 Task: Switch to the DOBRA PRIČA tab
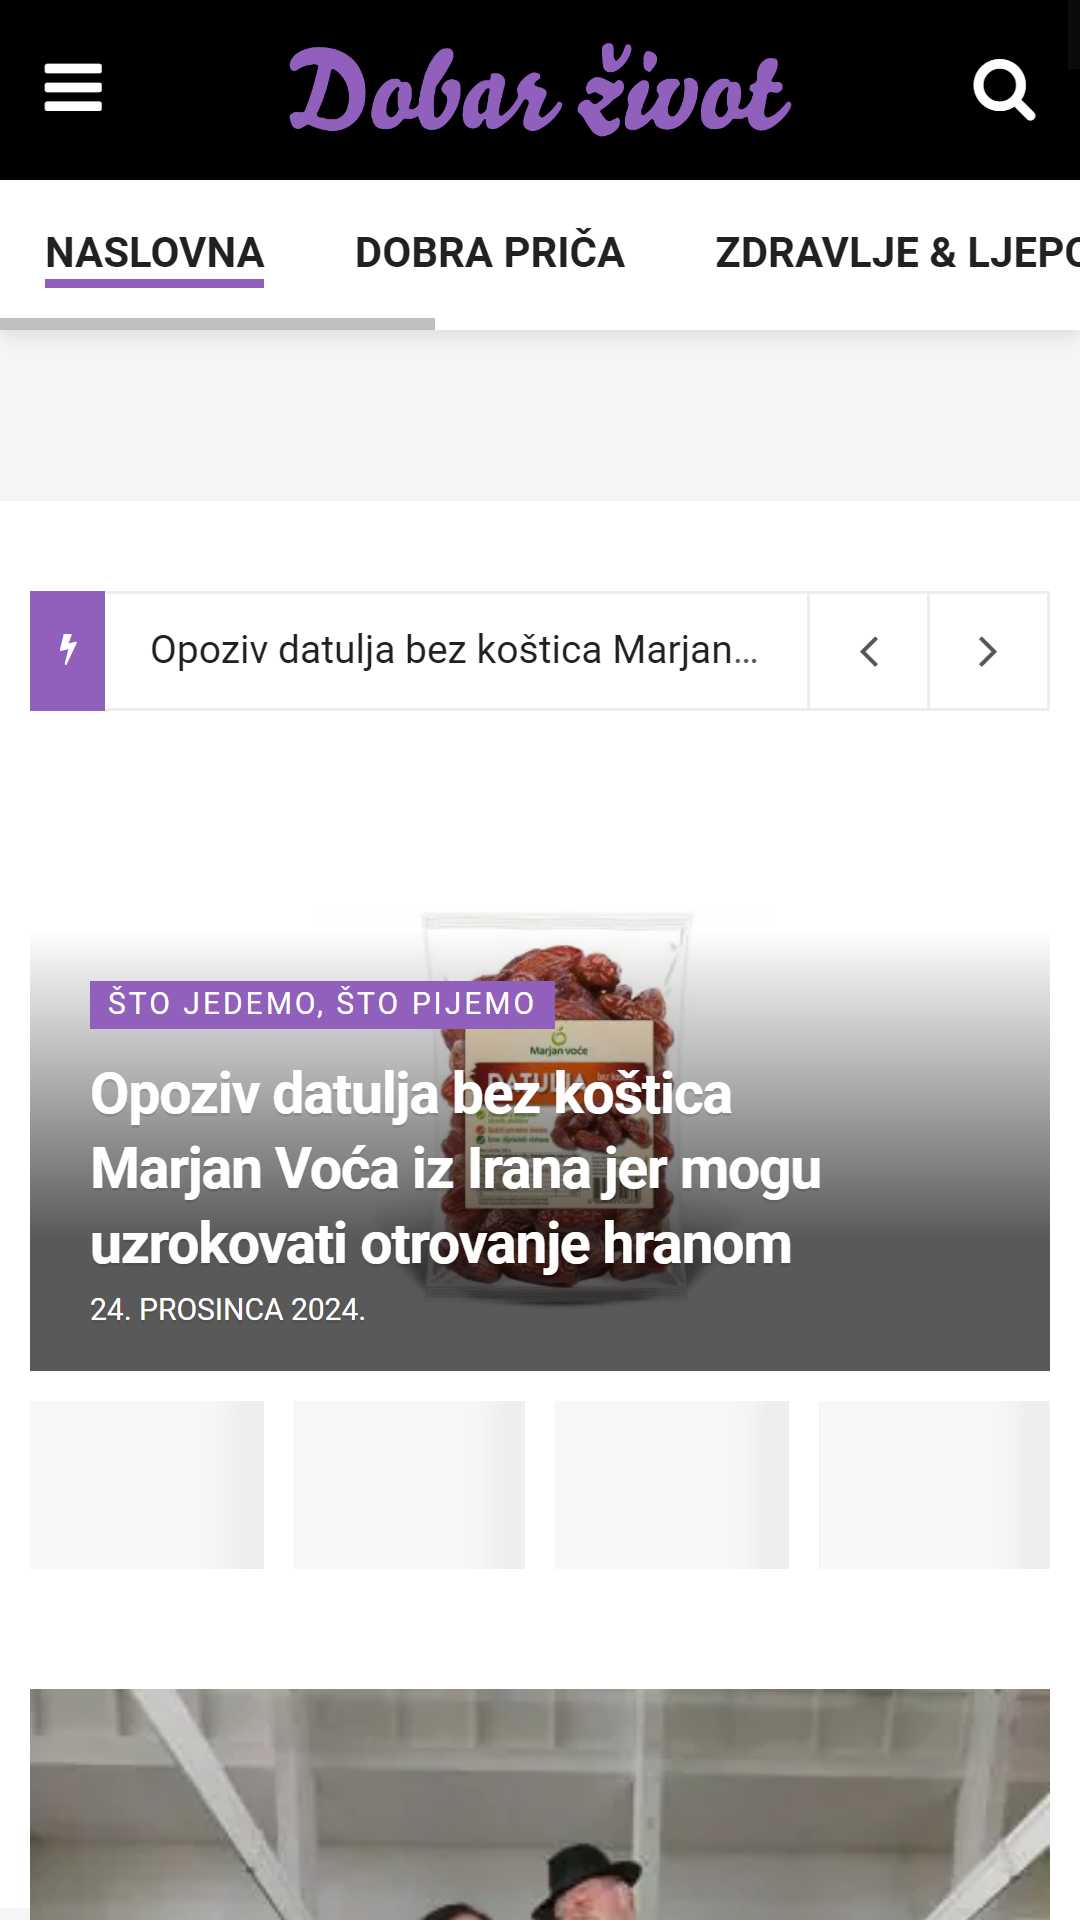(490, 253)
